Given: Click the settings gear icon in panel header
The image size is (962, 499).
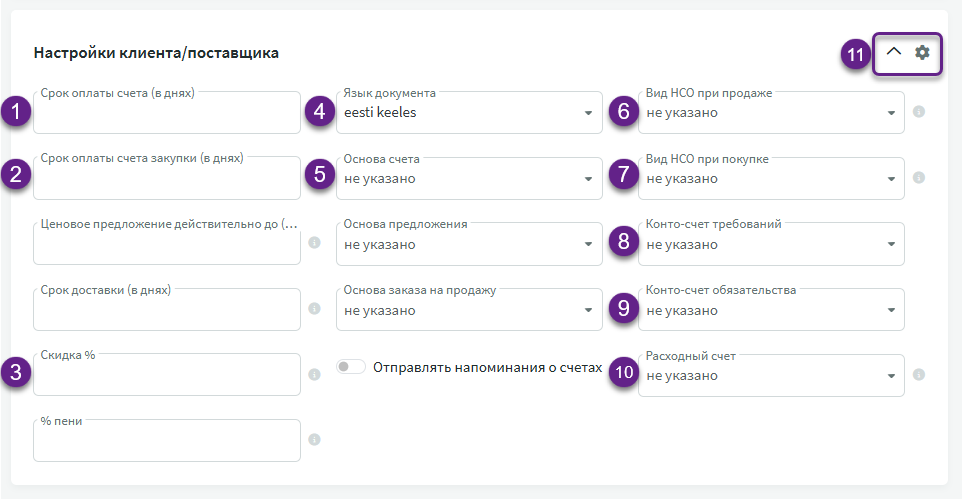Looking at the screenshot, I should [922, 52].
